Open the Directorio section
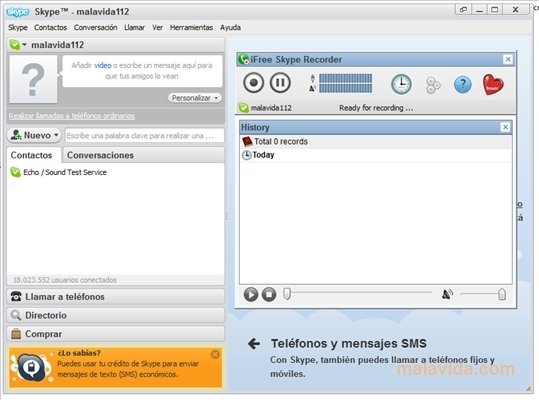This screenshot has height=400, width=539. pos(116,315)
